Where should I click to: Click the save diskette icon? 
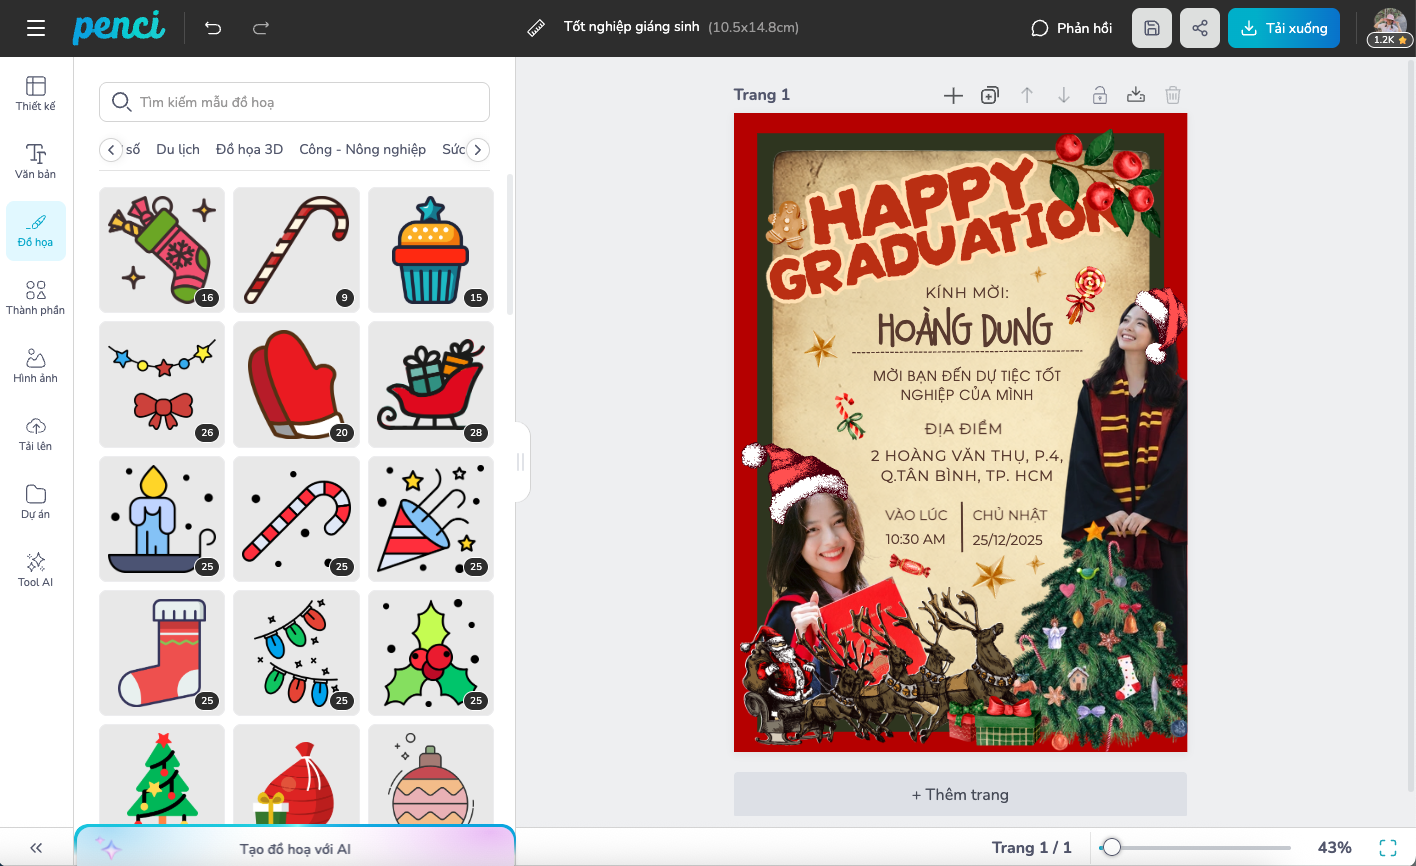pos(1152,28)
